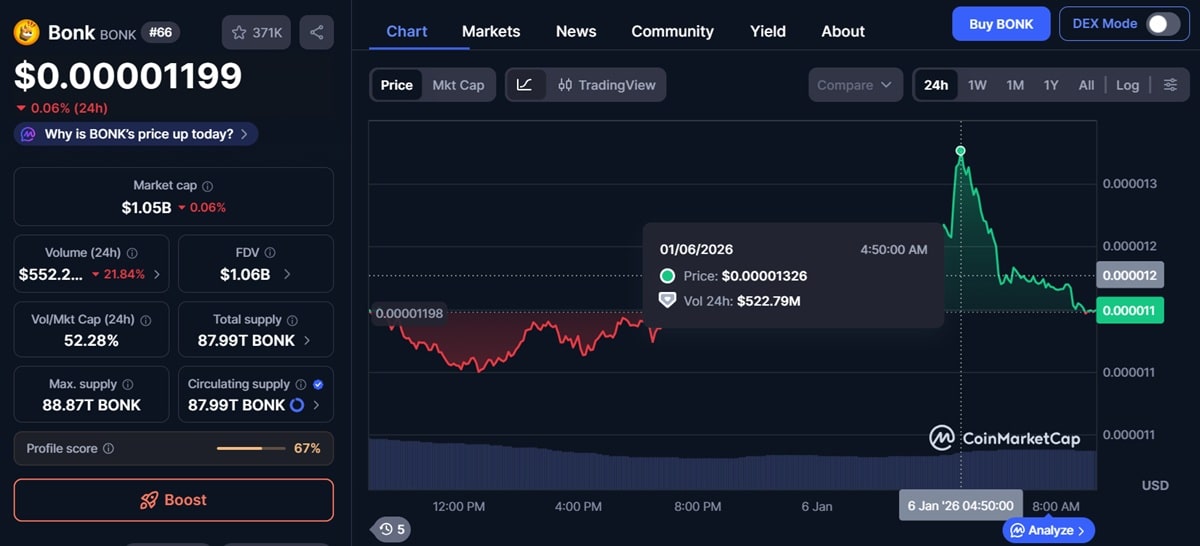Open Vol/Mkt Cap (24h) info icon

pos(145,320)
